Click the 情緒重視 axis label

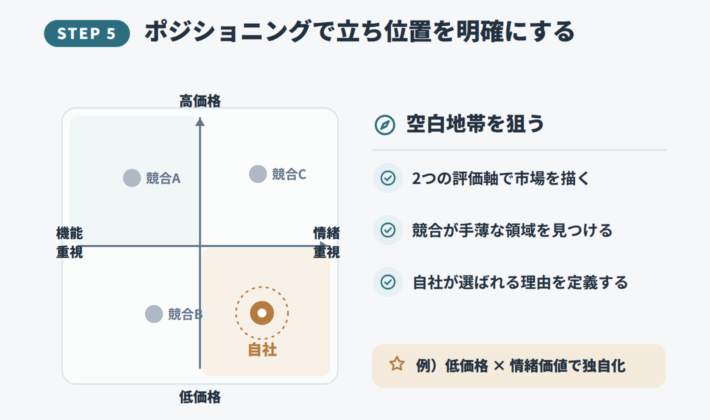click(x=326, y=243)
